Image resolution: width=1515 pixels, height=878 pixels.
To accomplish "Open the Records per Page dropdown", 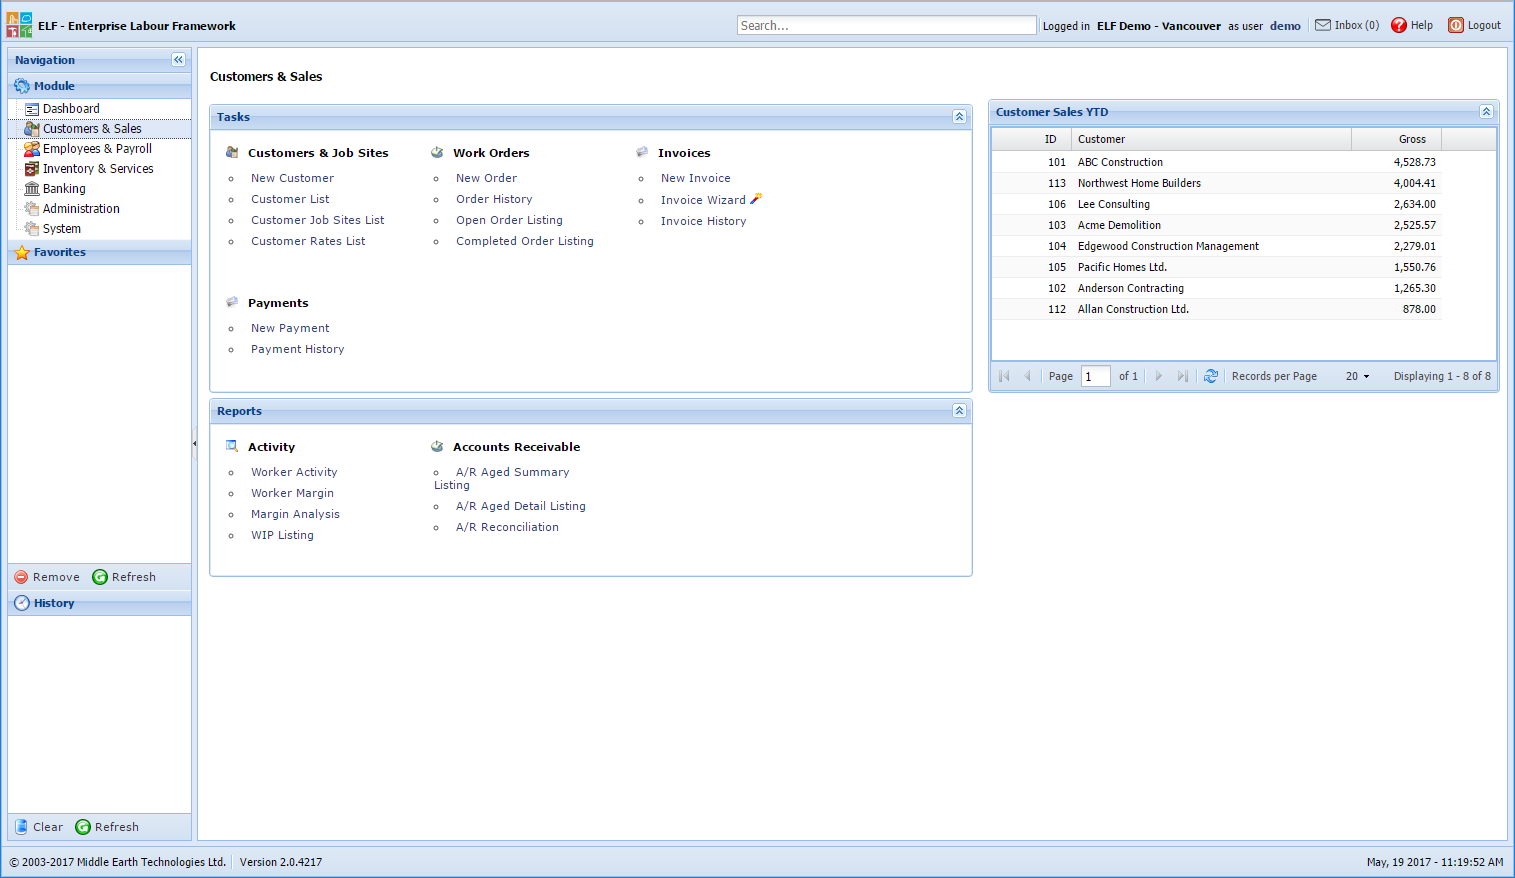I will [x=1356, y=375].
